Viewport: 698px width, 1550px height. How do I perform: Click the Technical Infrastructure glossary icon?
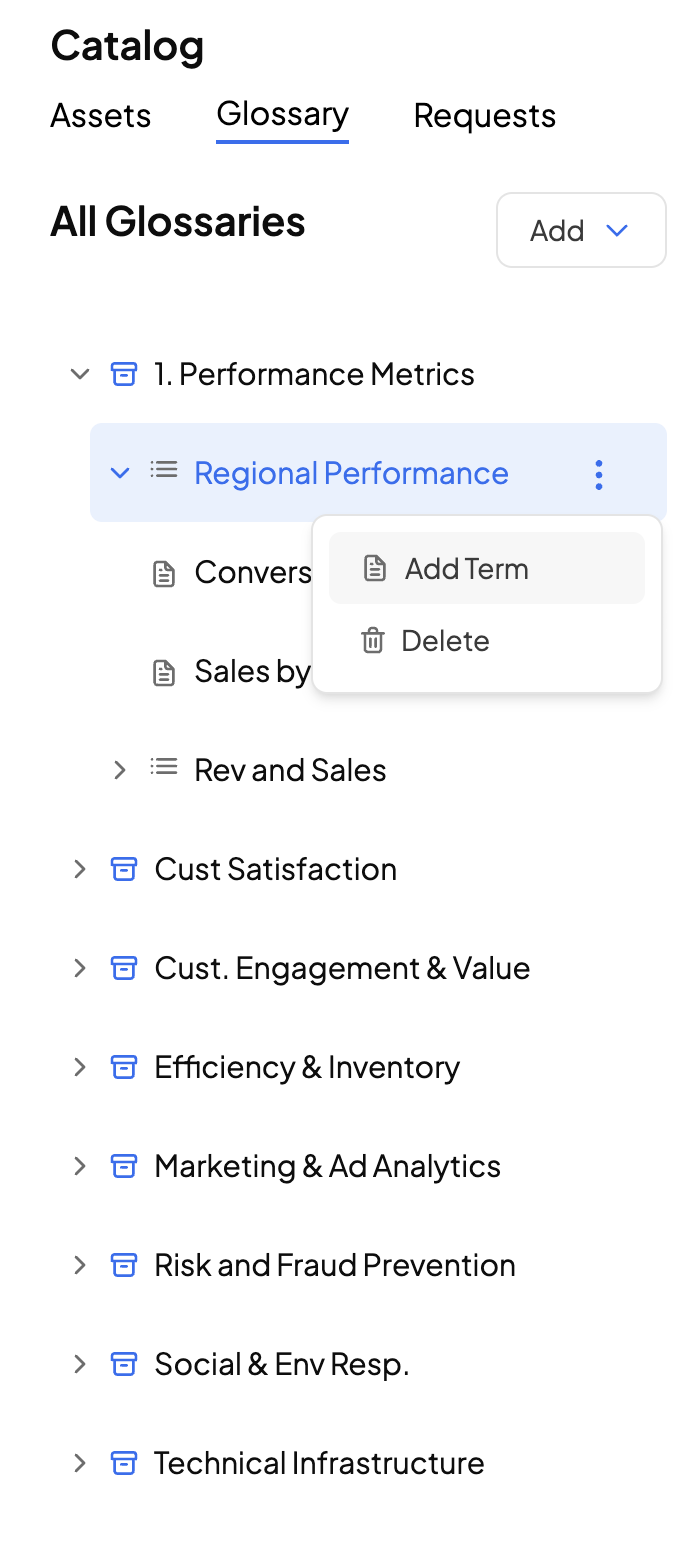coord(123,1463)
